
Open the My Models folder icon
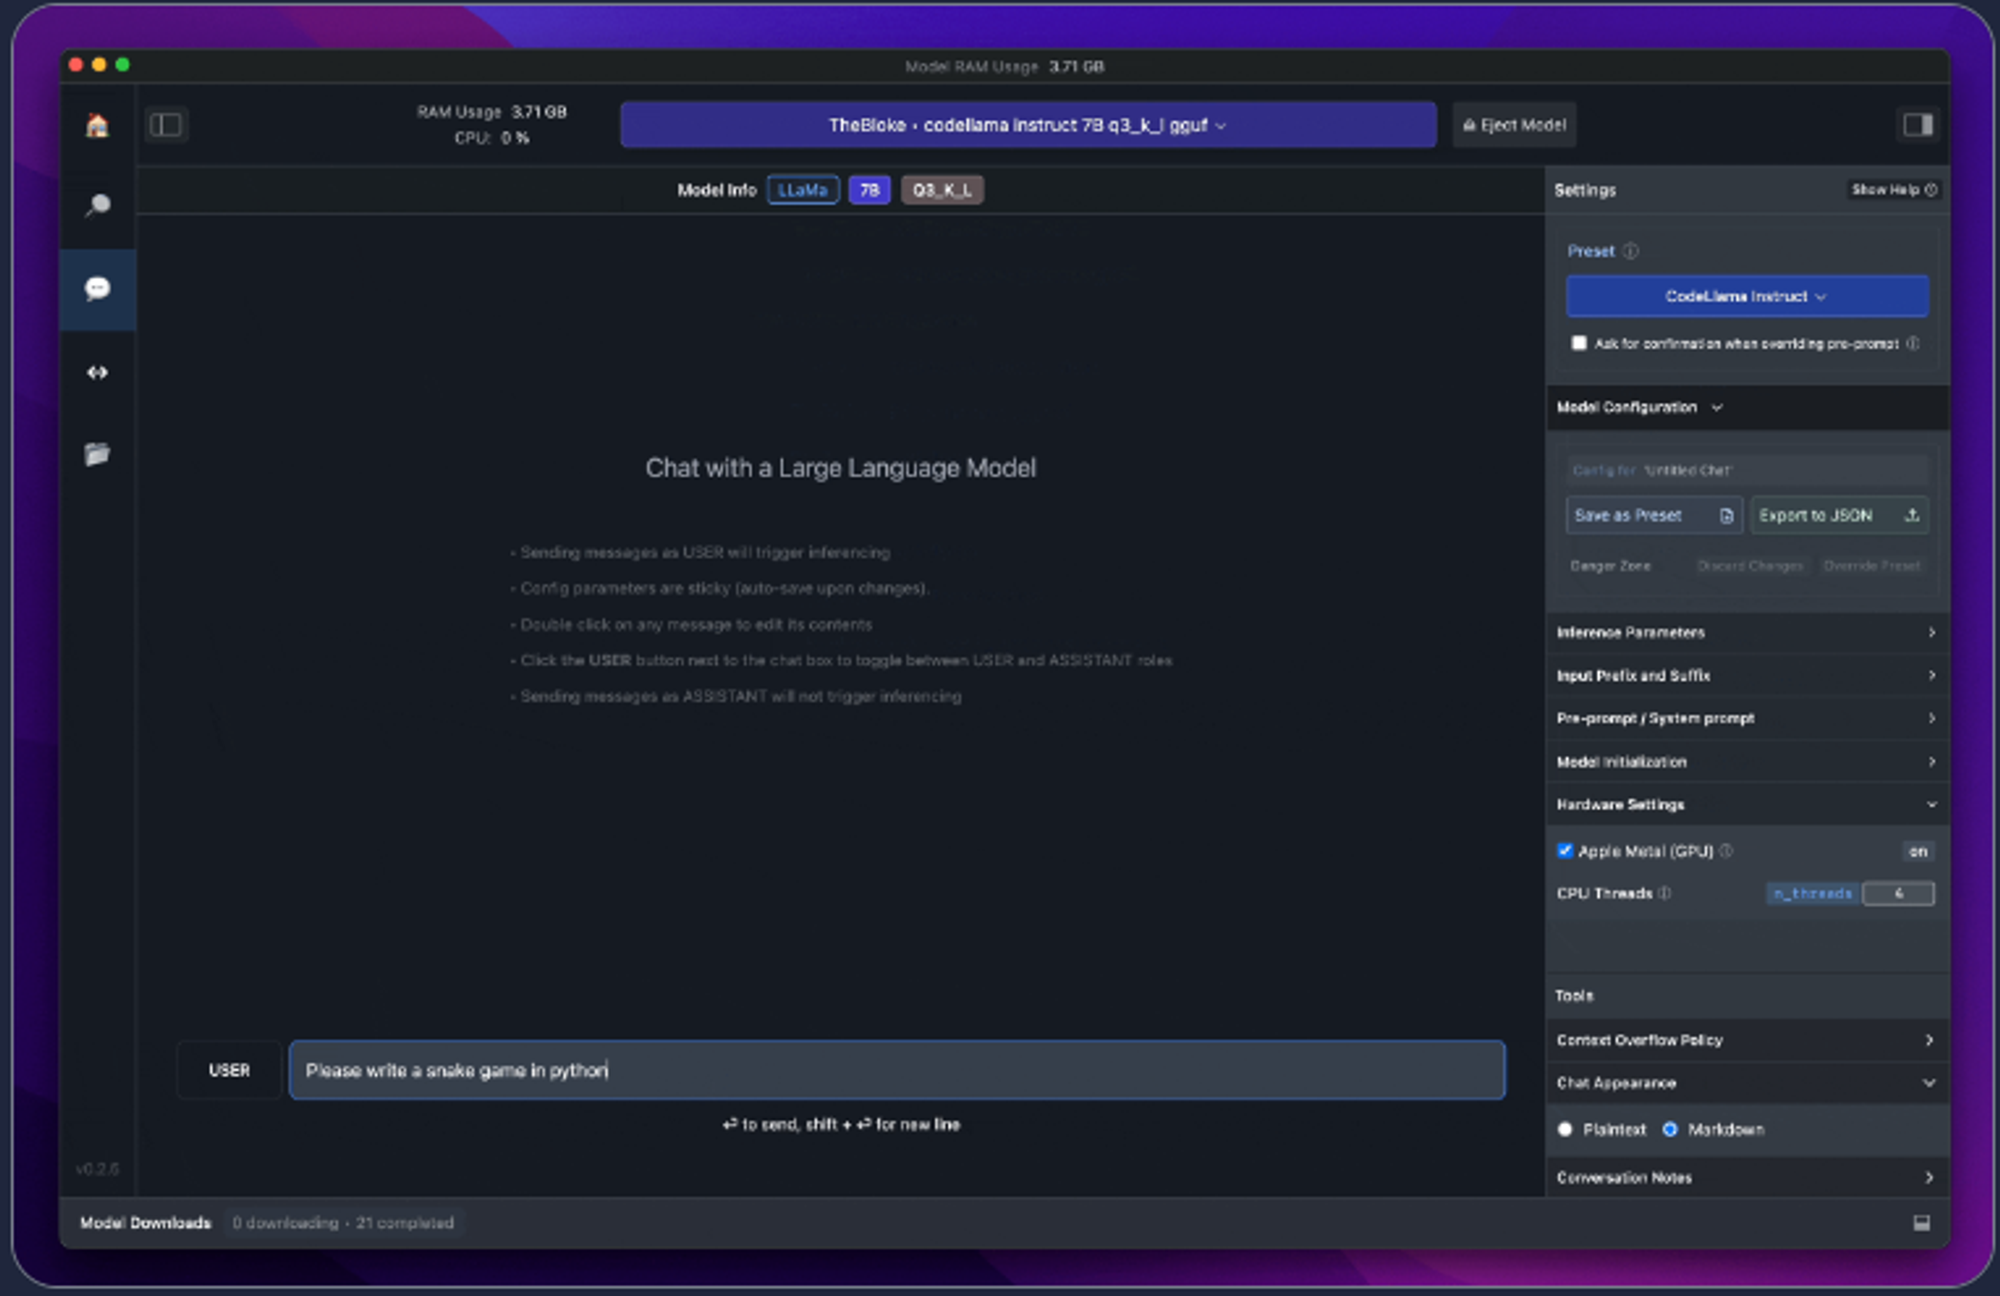(97, 454)
